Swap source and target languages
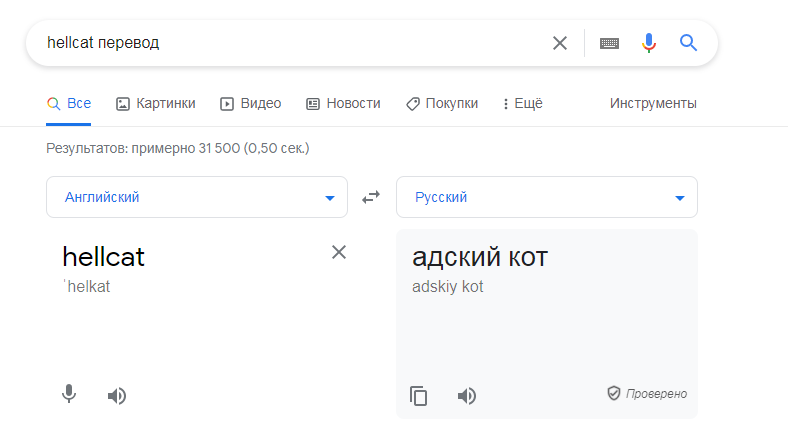This screenshot has height=431, width=788. coord(371,197)
